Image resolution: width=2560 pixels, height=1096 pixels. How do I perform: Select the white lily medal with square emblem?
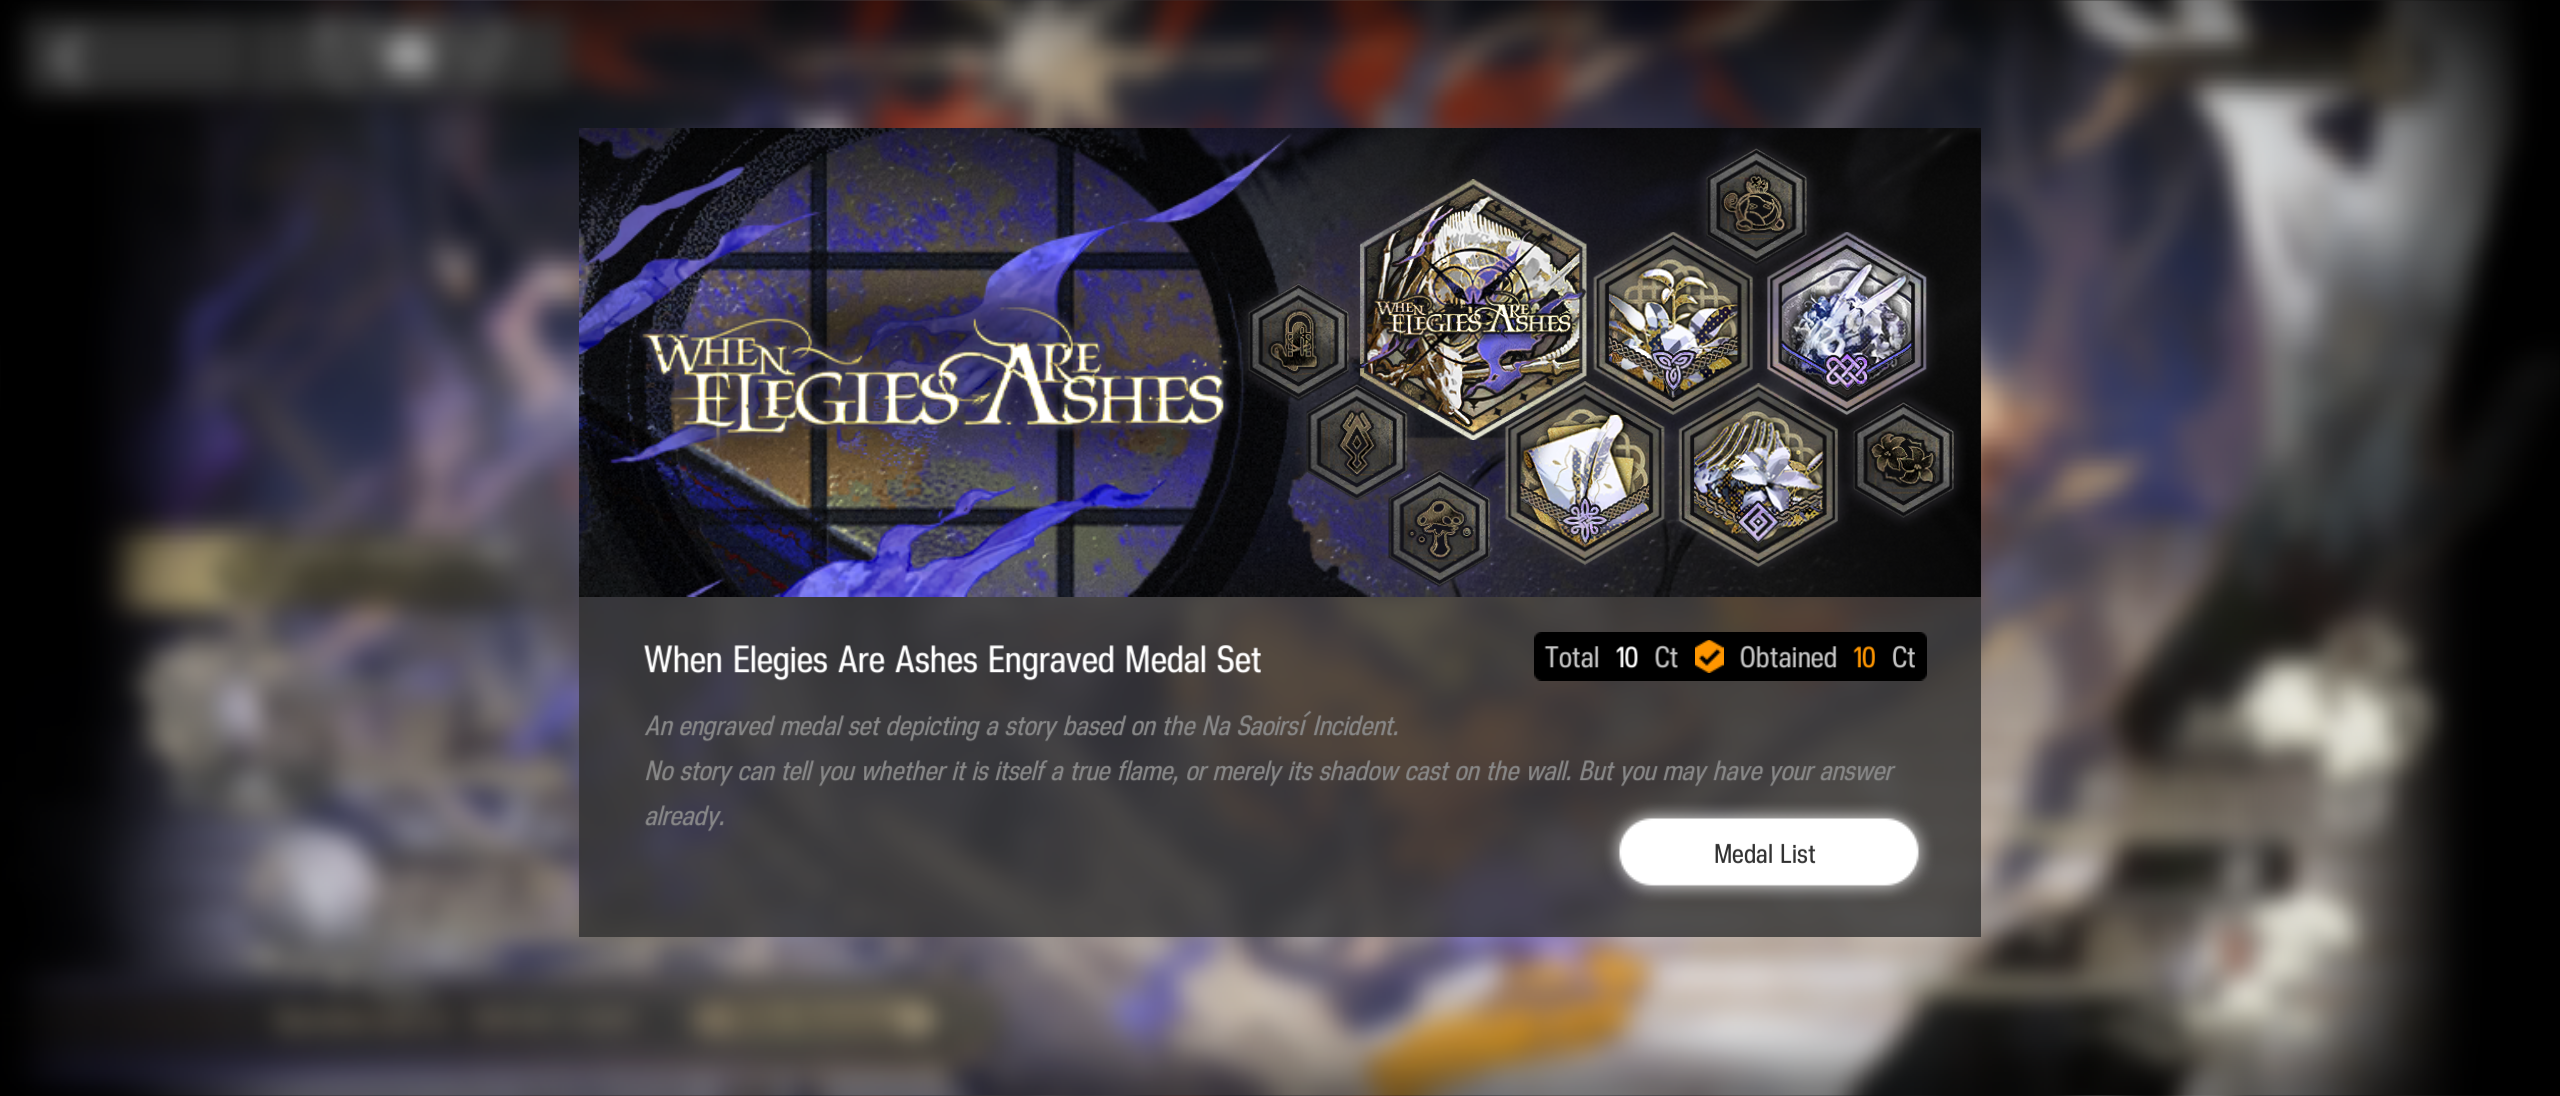pos(1757,477)
